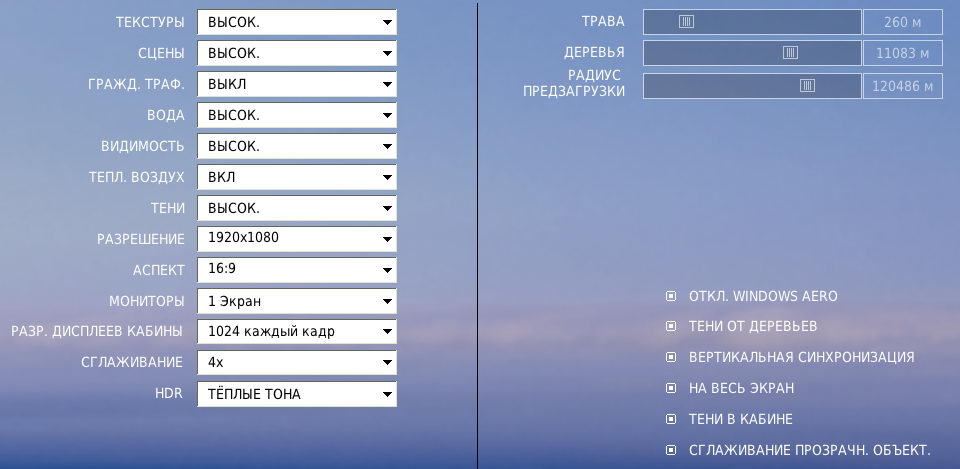Open the ТЕКСТУРЫ dropdown
This screenshot has width=960, height=469.
pyautogui.click(x=297, y=22)
